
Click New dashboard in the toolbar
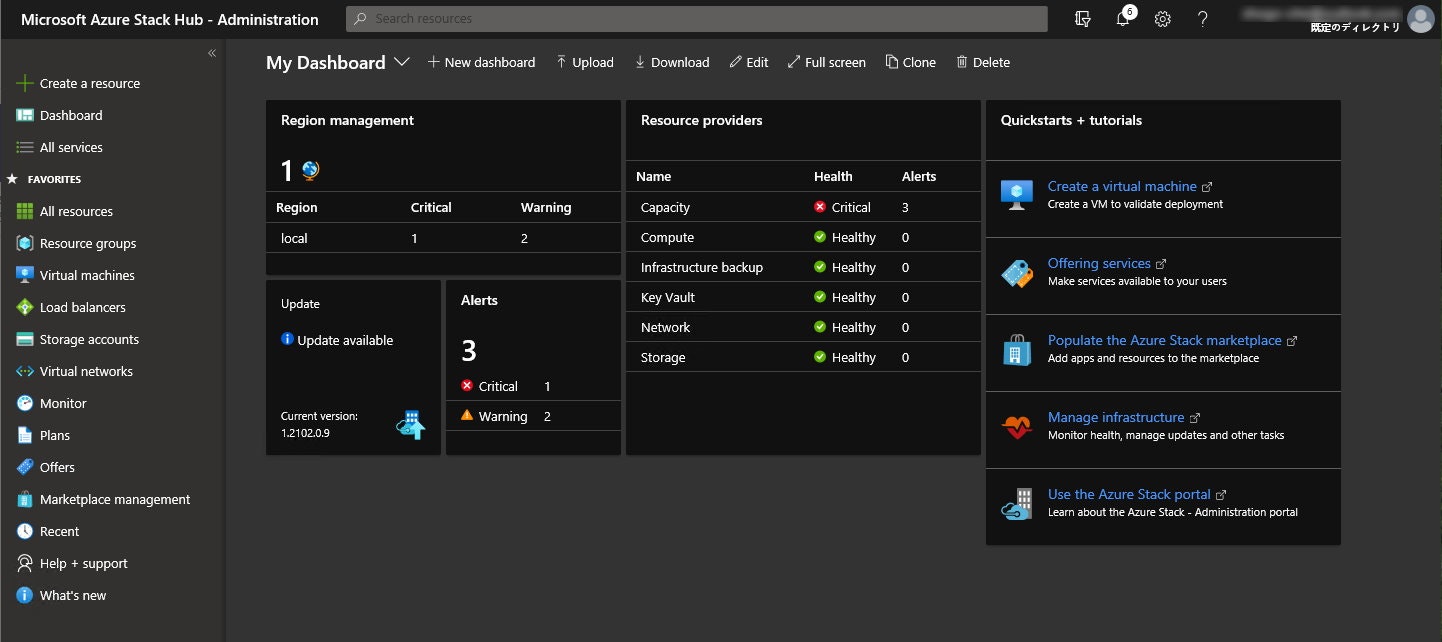click(x=481, y=62)
